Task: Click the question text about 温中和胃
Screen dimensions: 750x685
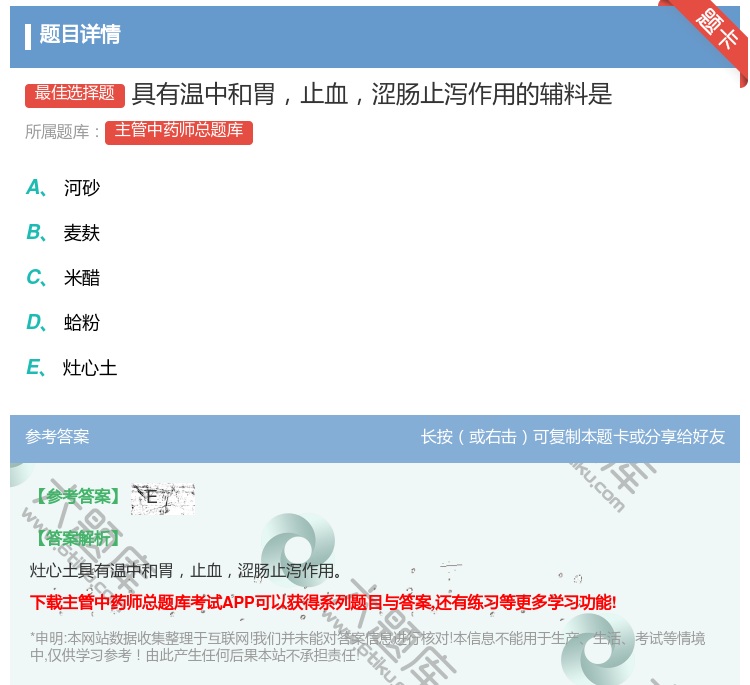Action: click(371, 95)
